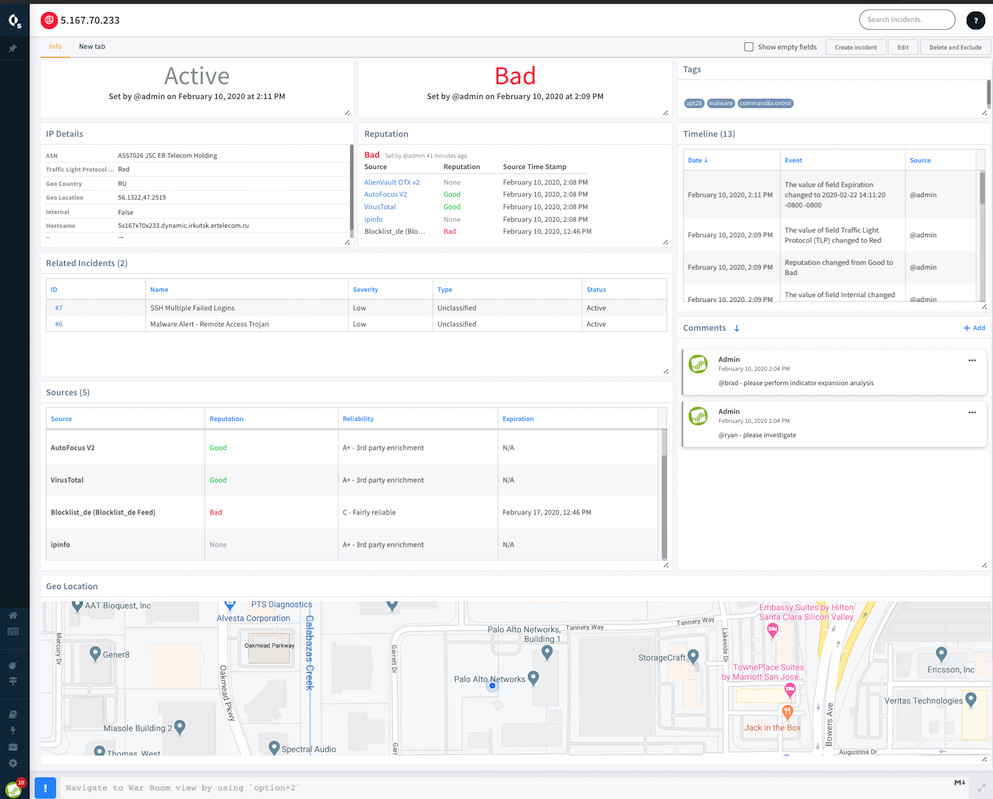Click the Delete and Exclude button
The image size is (993, 799).
pos(954,47)
